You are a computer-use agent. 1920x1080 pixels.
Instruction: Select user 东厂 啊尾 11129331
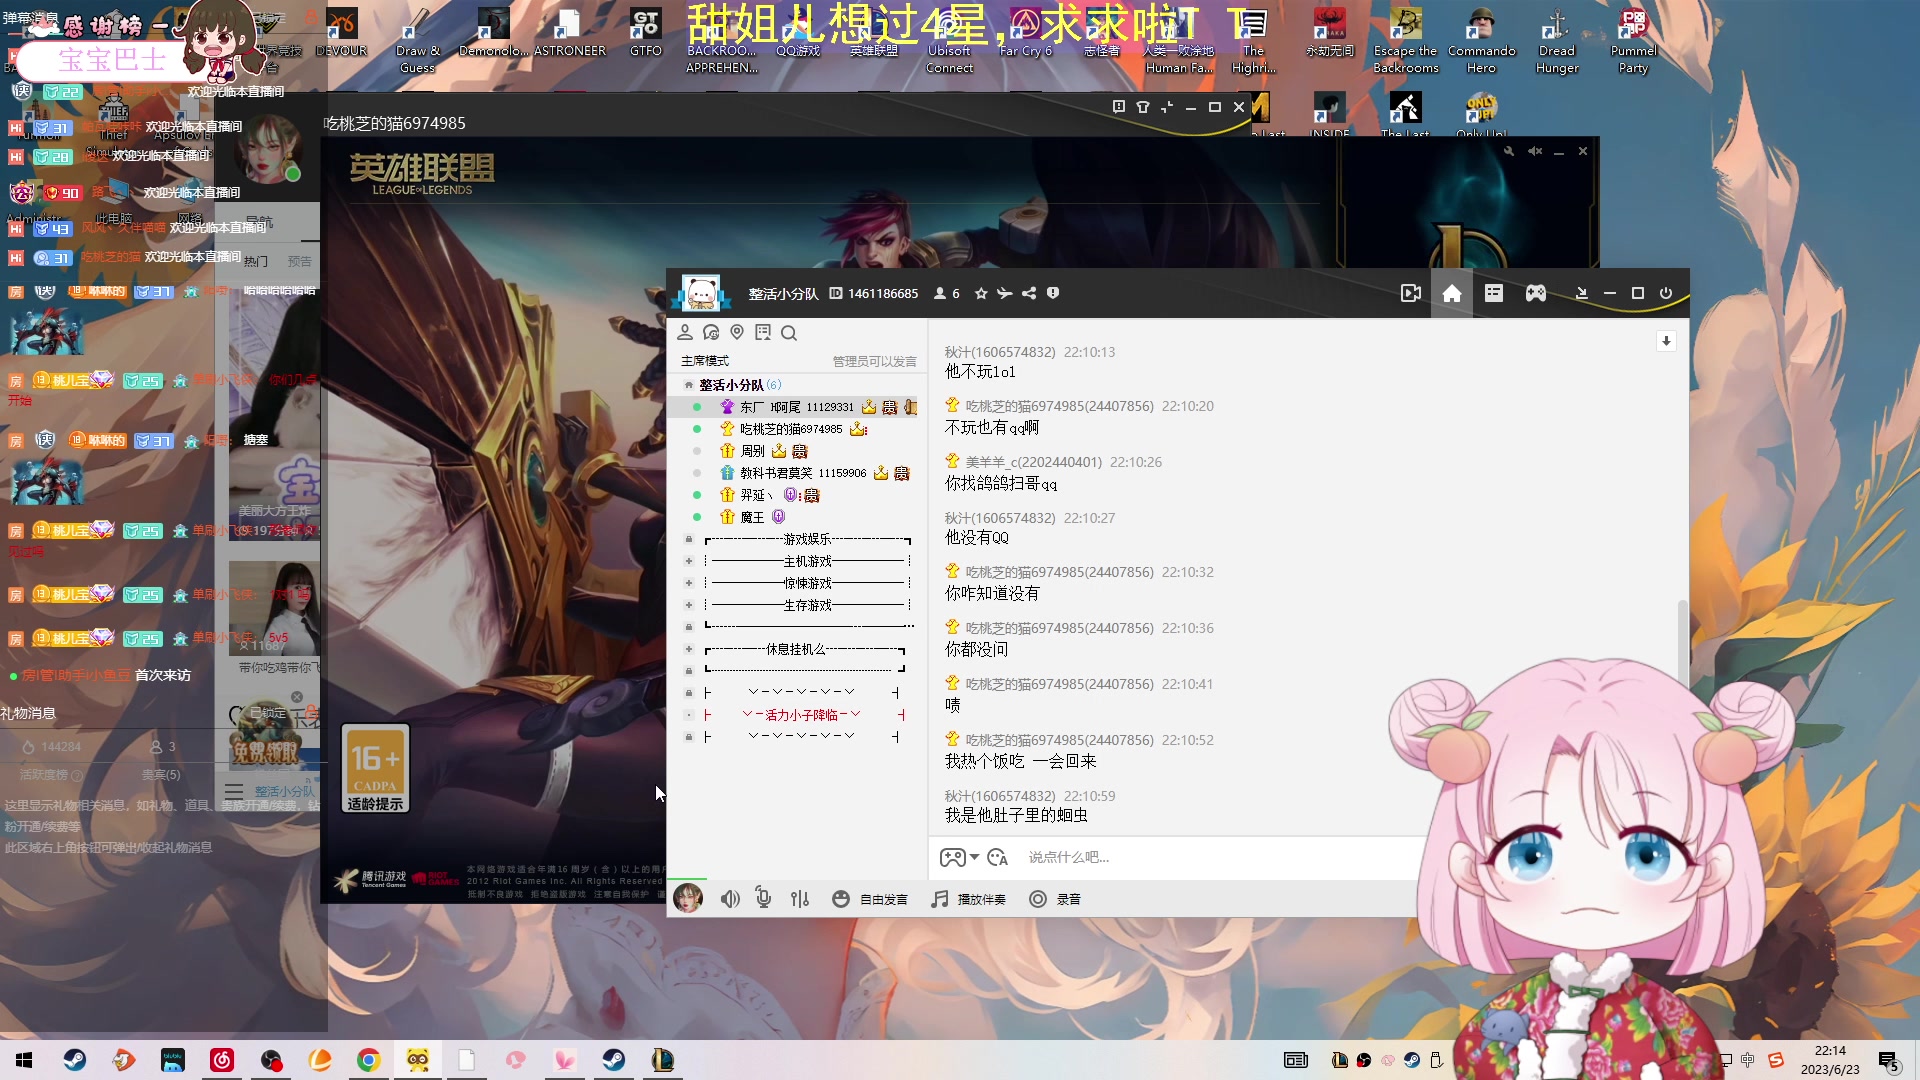(797, 407)
